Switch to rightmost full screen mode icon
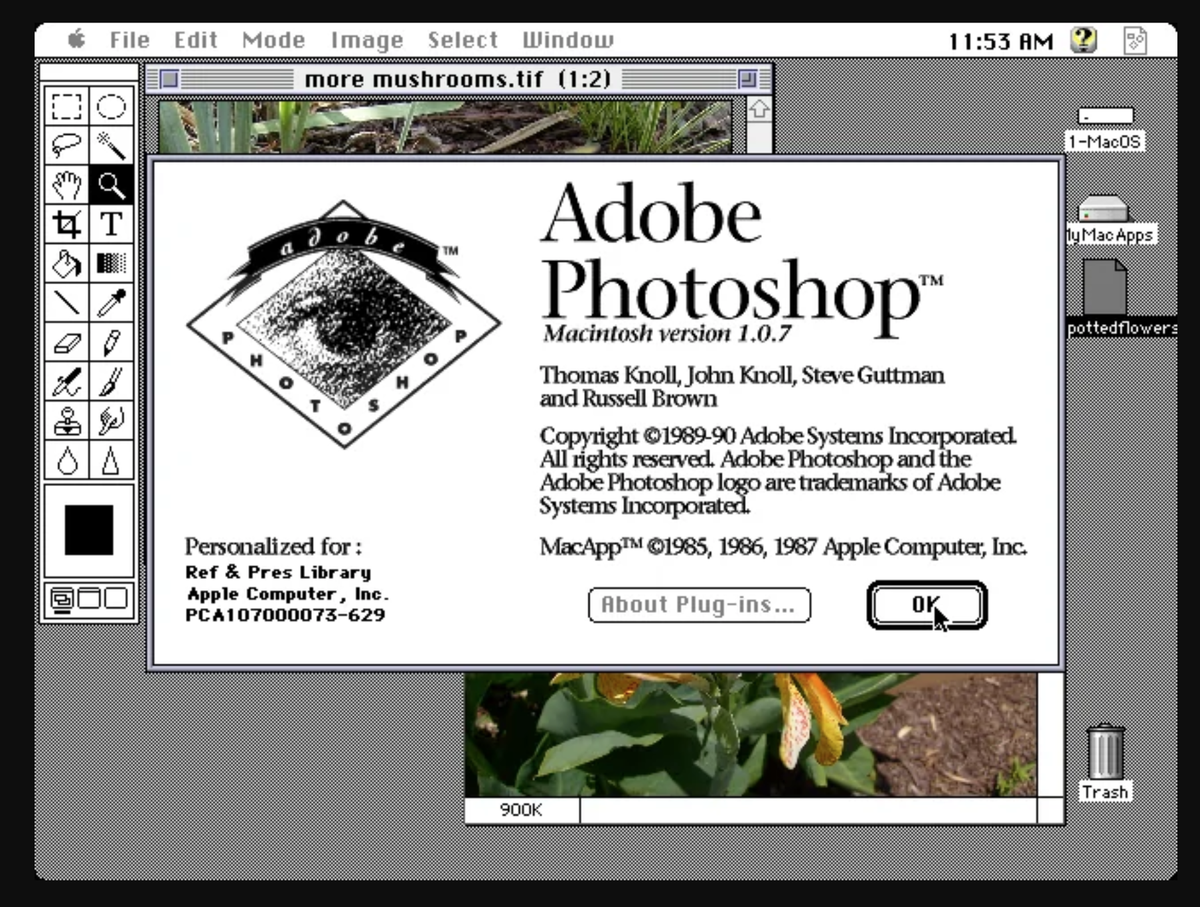The image size is (1200, 907). 116,599
